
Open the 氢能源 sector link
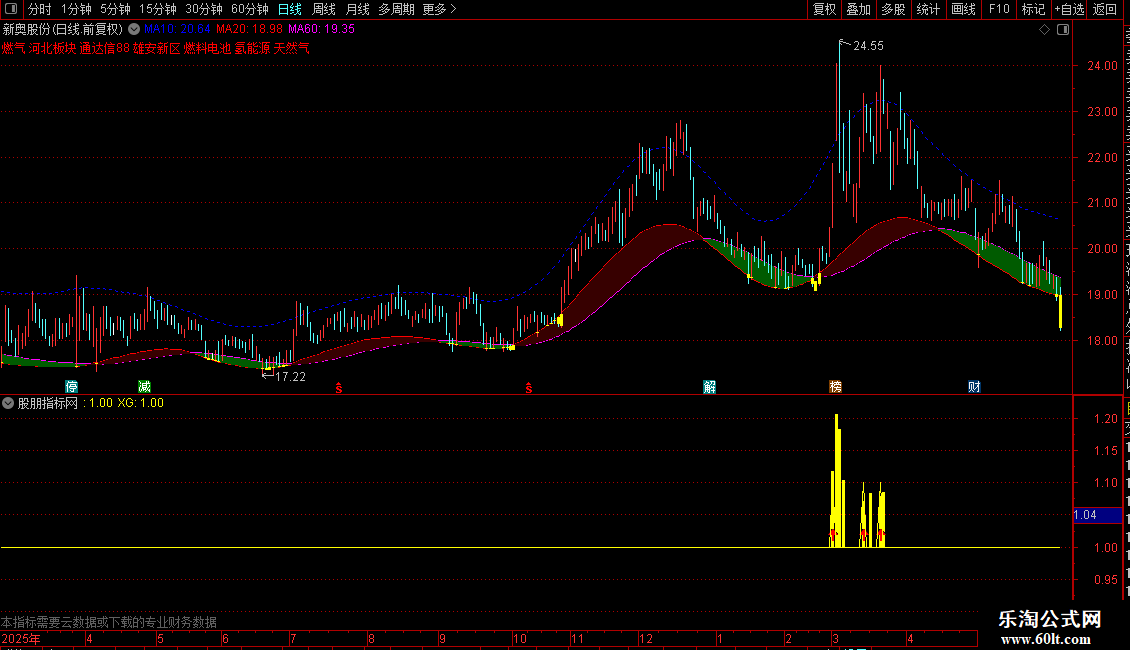click(x=252, y=48)
